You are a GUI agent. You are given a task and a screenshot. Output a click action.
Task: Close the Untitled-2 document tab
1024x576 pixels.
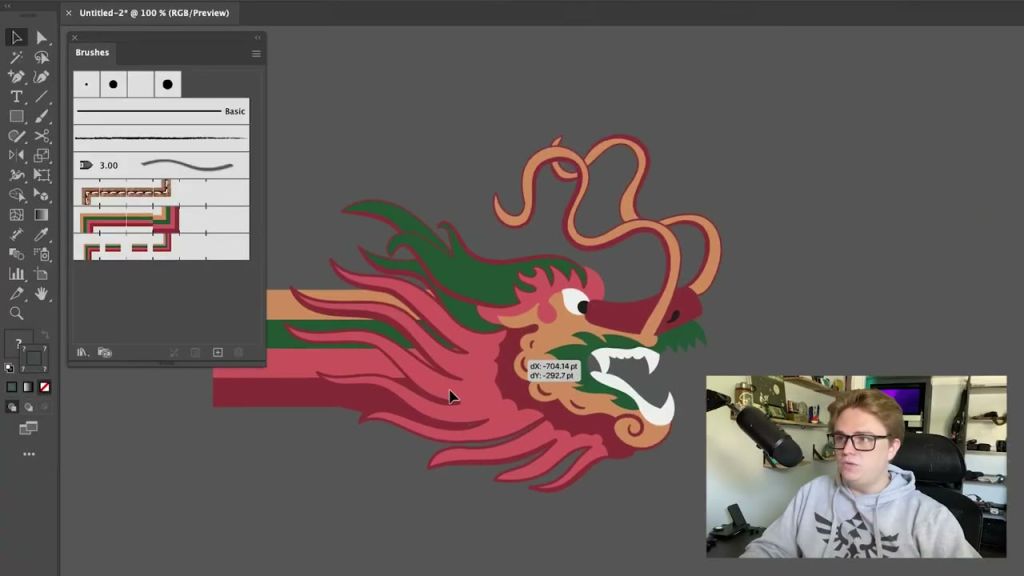click(x=69, y=13)
